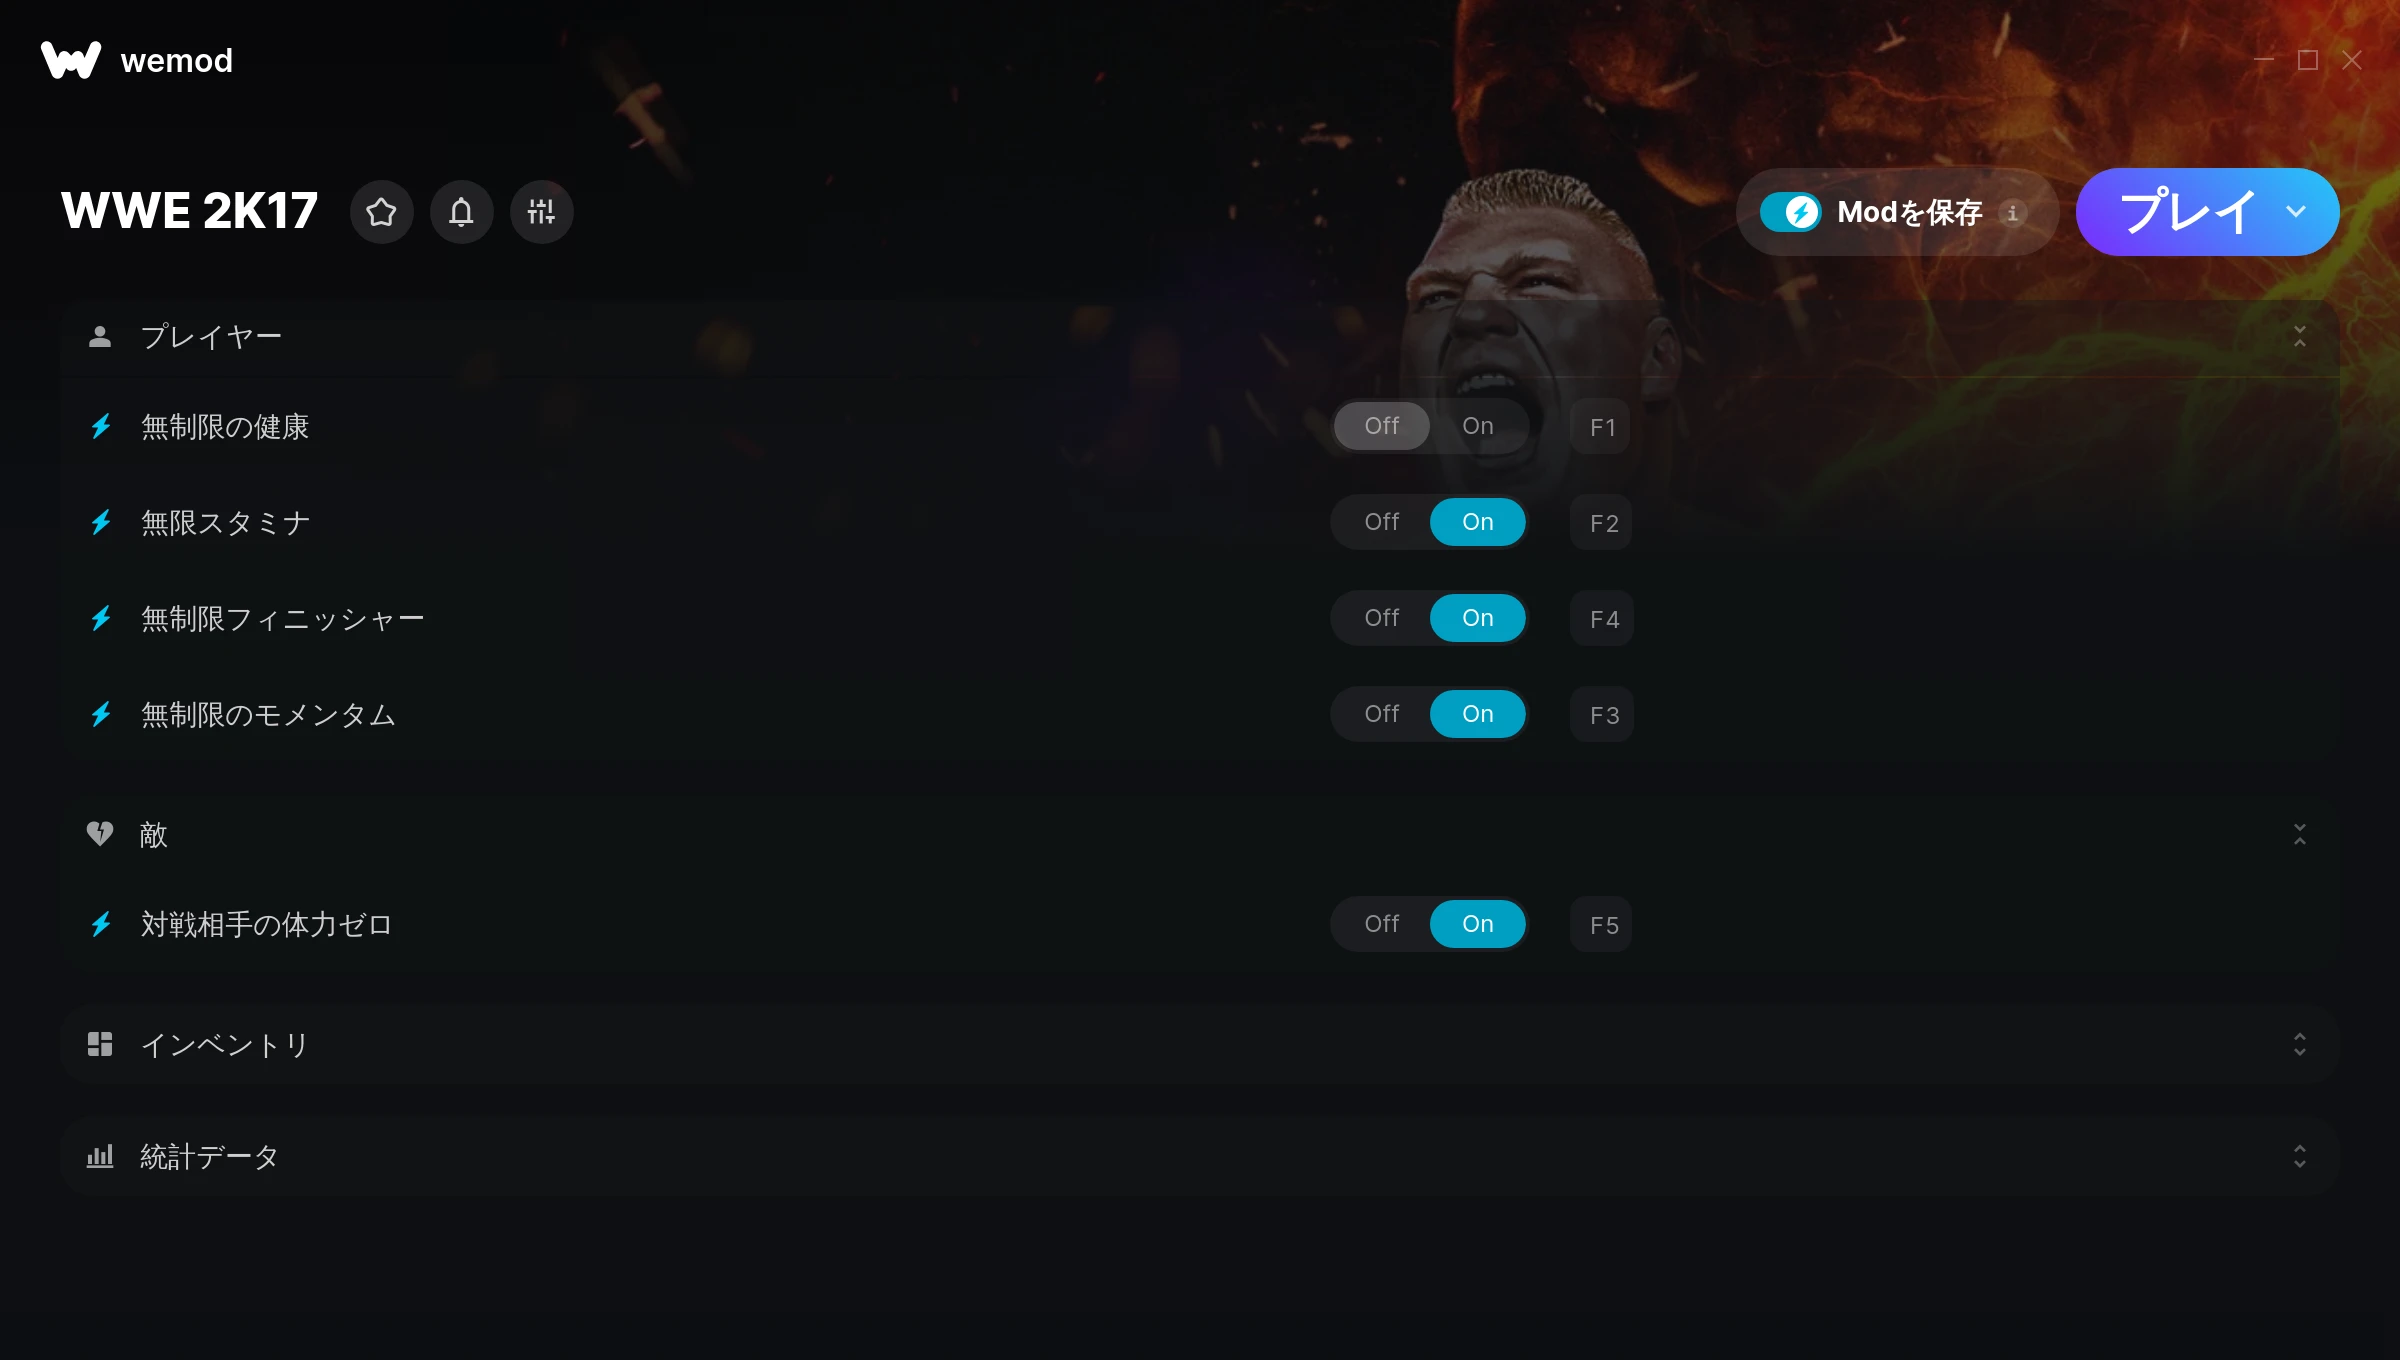Turn Off 無限スタミナ
The height and width of the screenshot is (1360, 2400).
(x=1381, y=522)
